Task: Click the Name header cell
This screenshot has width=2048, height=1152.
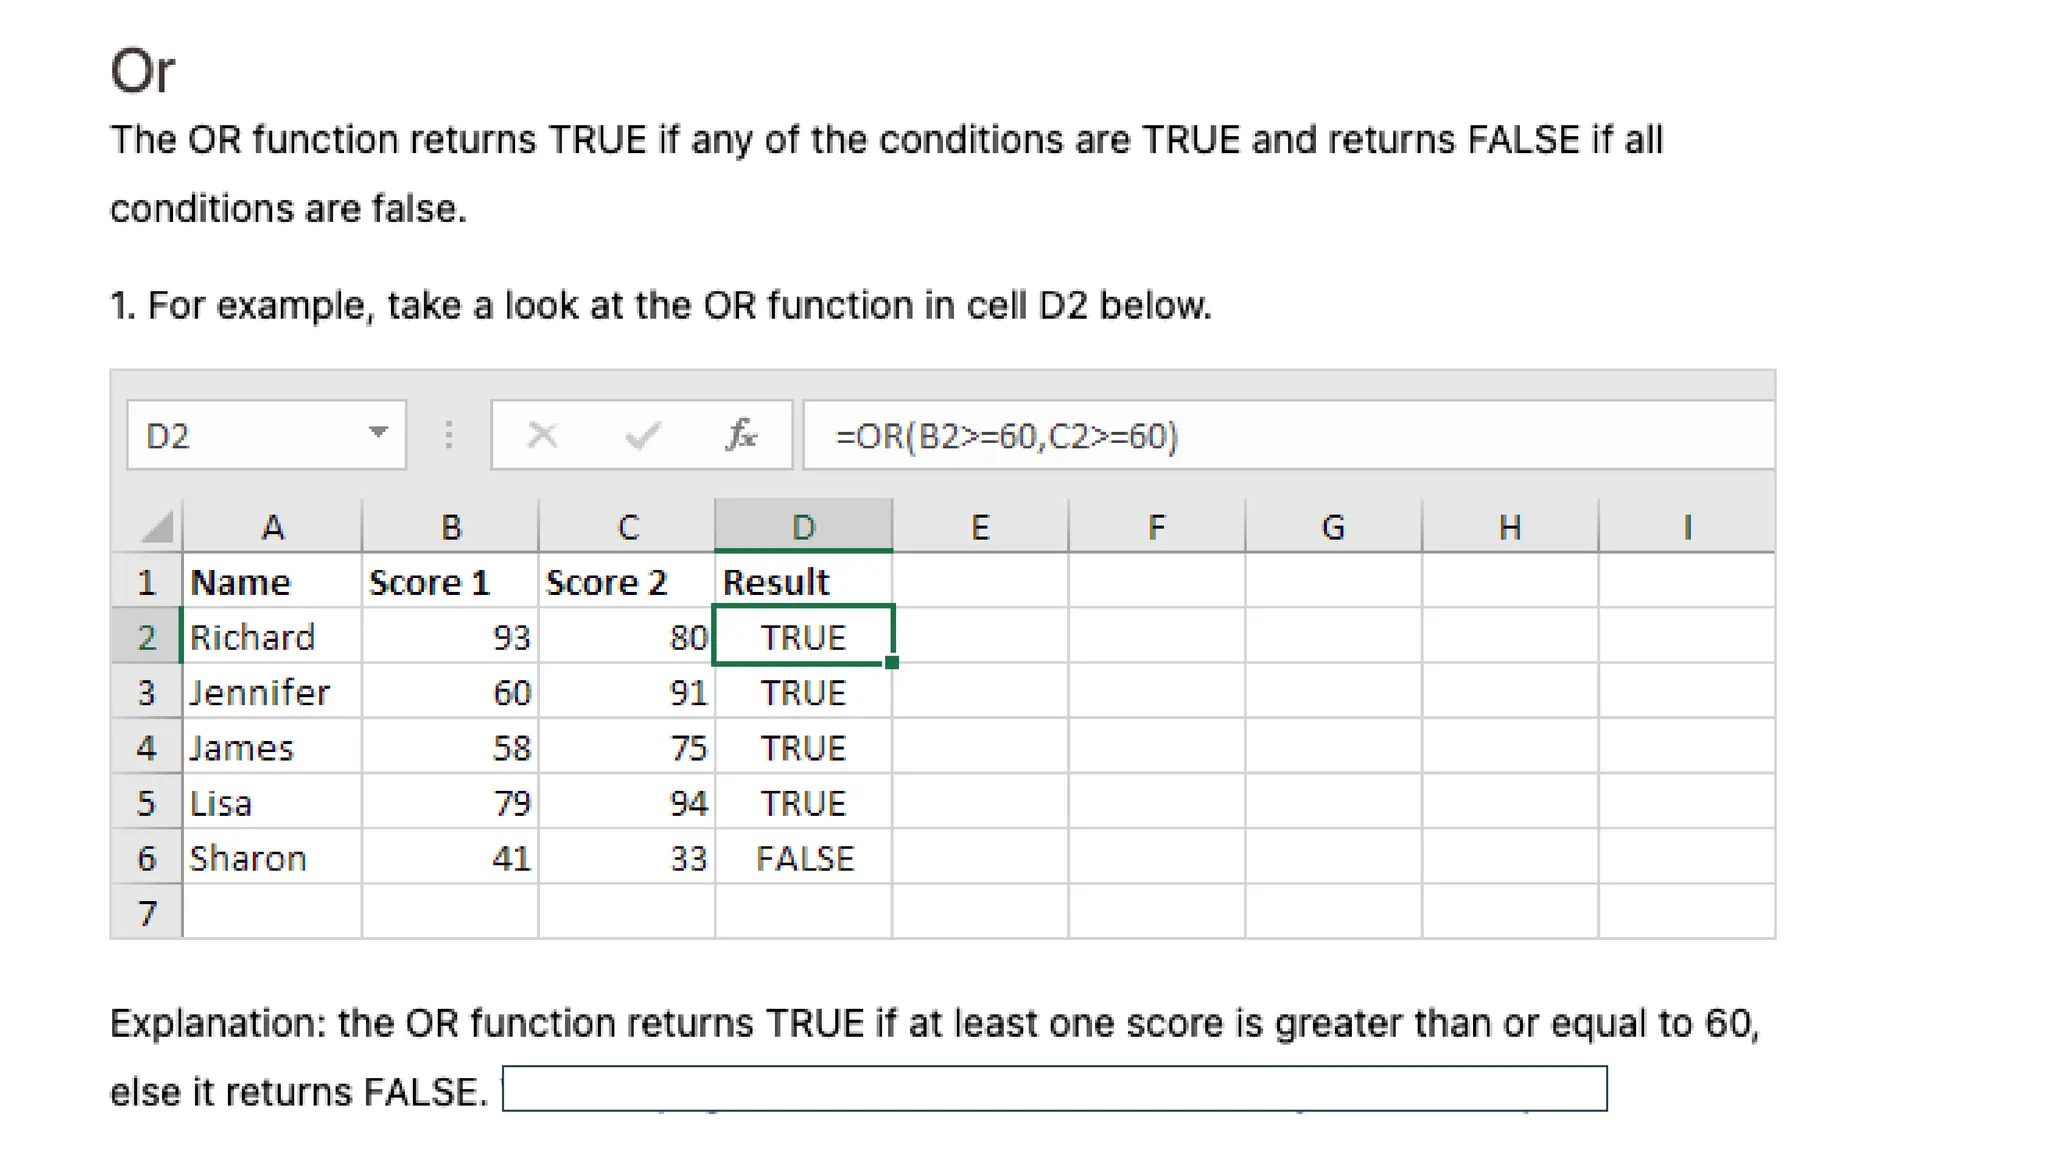Action: (272, 581)
